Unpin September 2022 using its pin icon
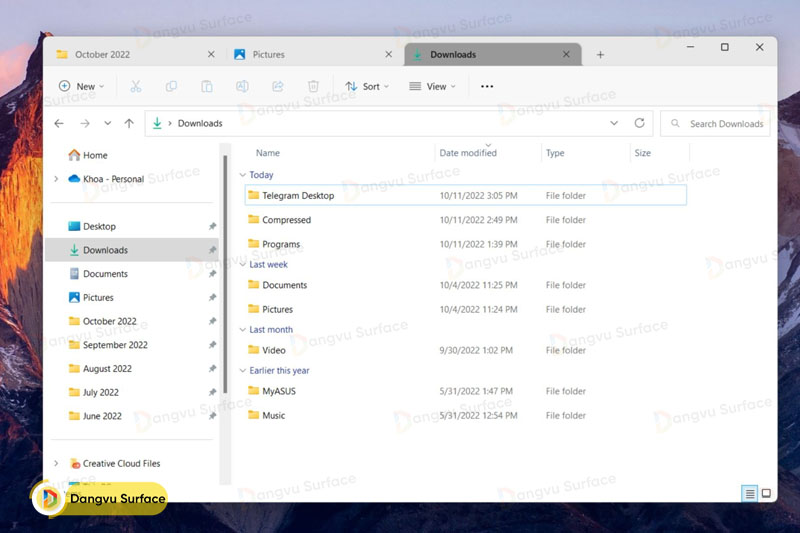Viewport: 800px width, 533px height. (x=212, y=345)
